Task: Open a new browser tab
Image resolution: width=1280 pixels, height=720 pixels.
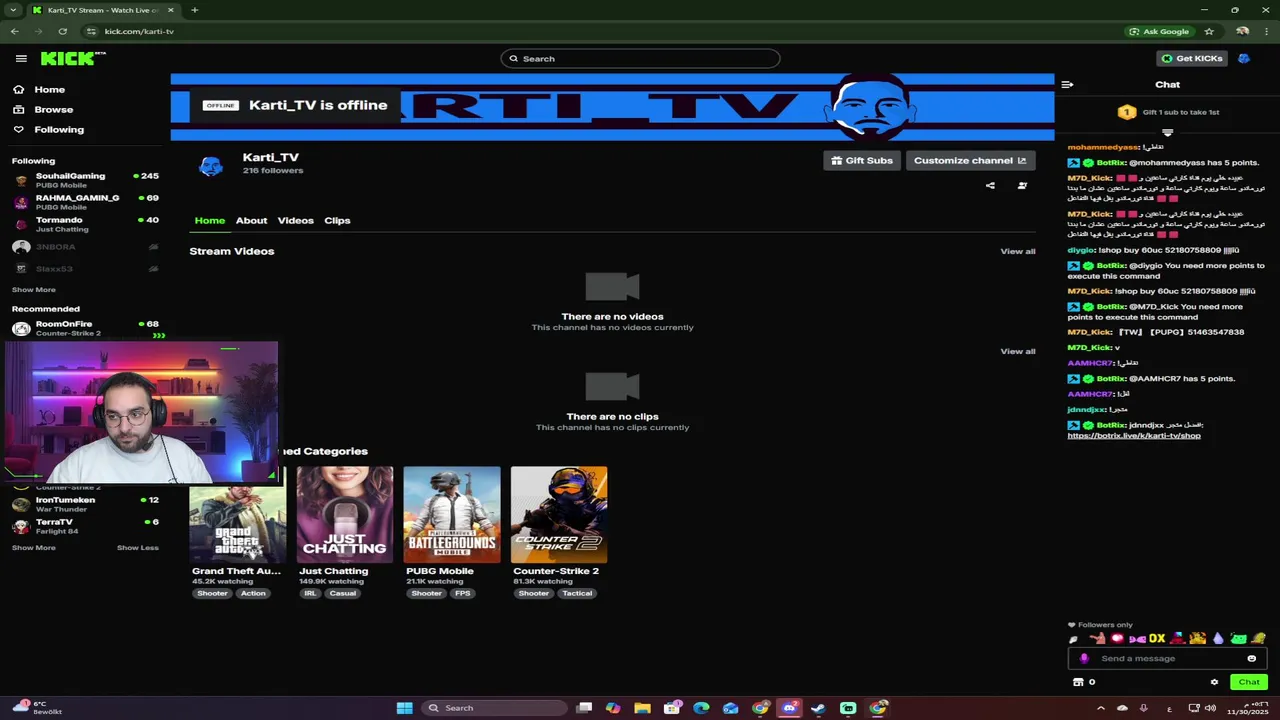Action: (x=195, y=10)
